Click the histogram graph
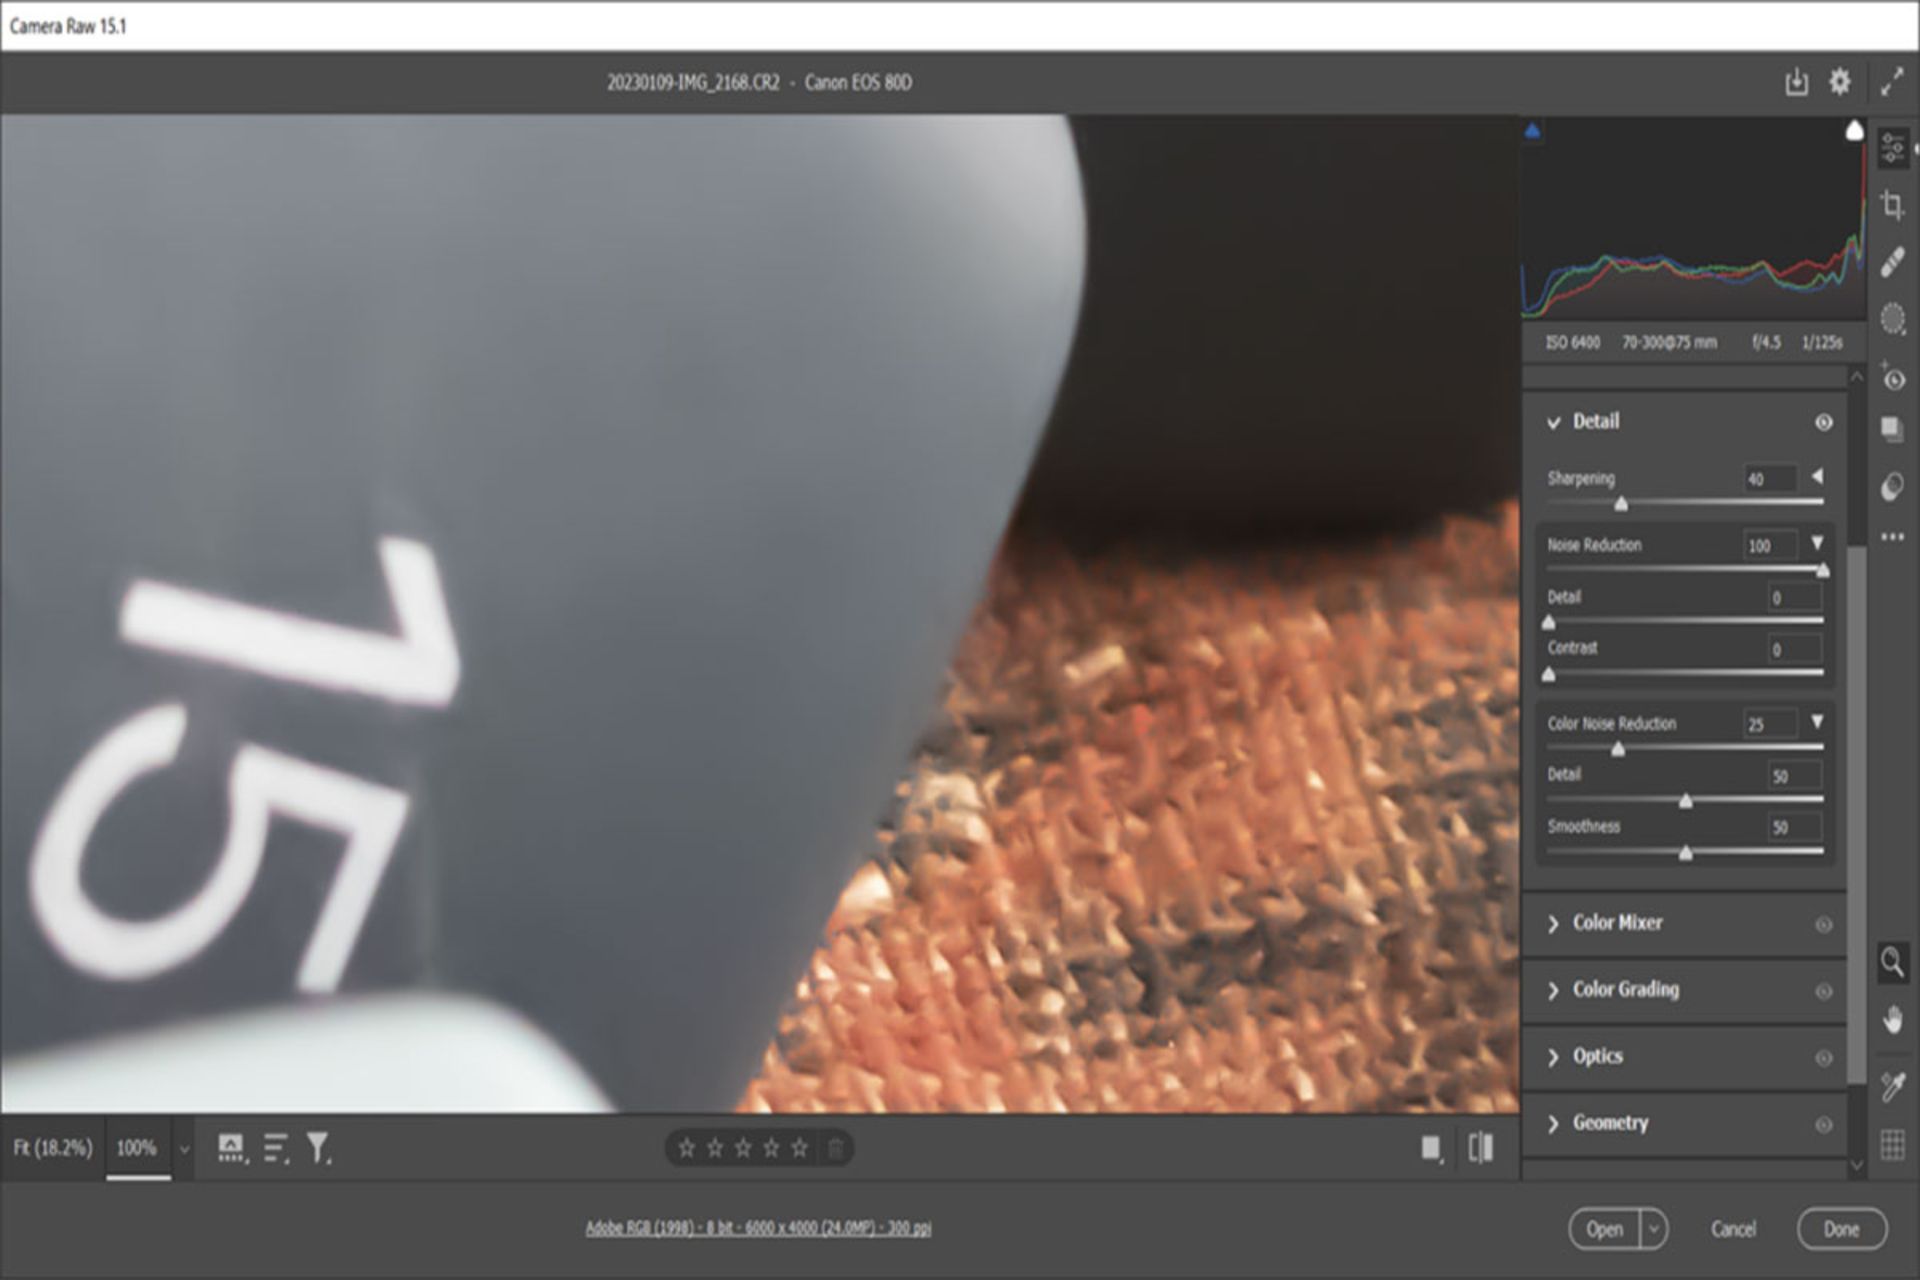Screen dimensions: 1920x1280 pyautogui.click(x=1692, y=220)
